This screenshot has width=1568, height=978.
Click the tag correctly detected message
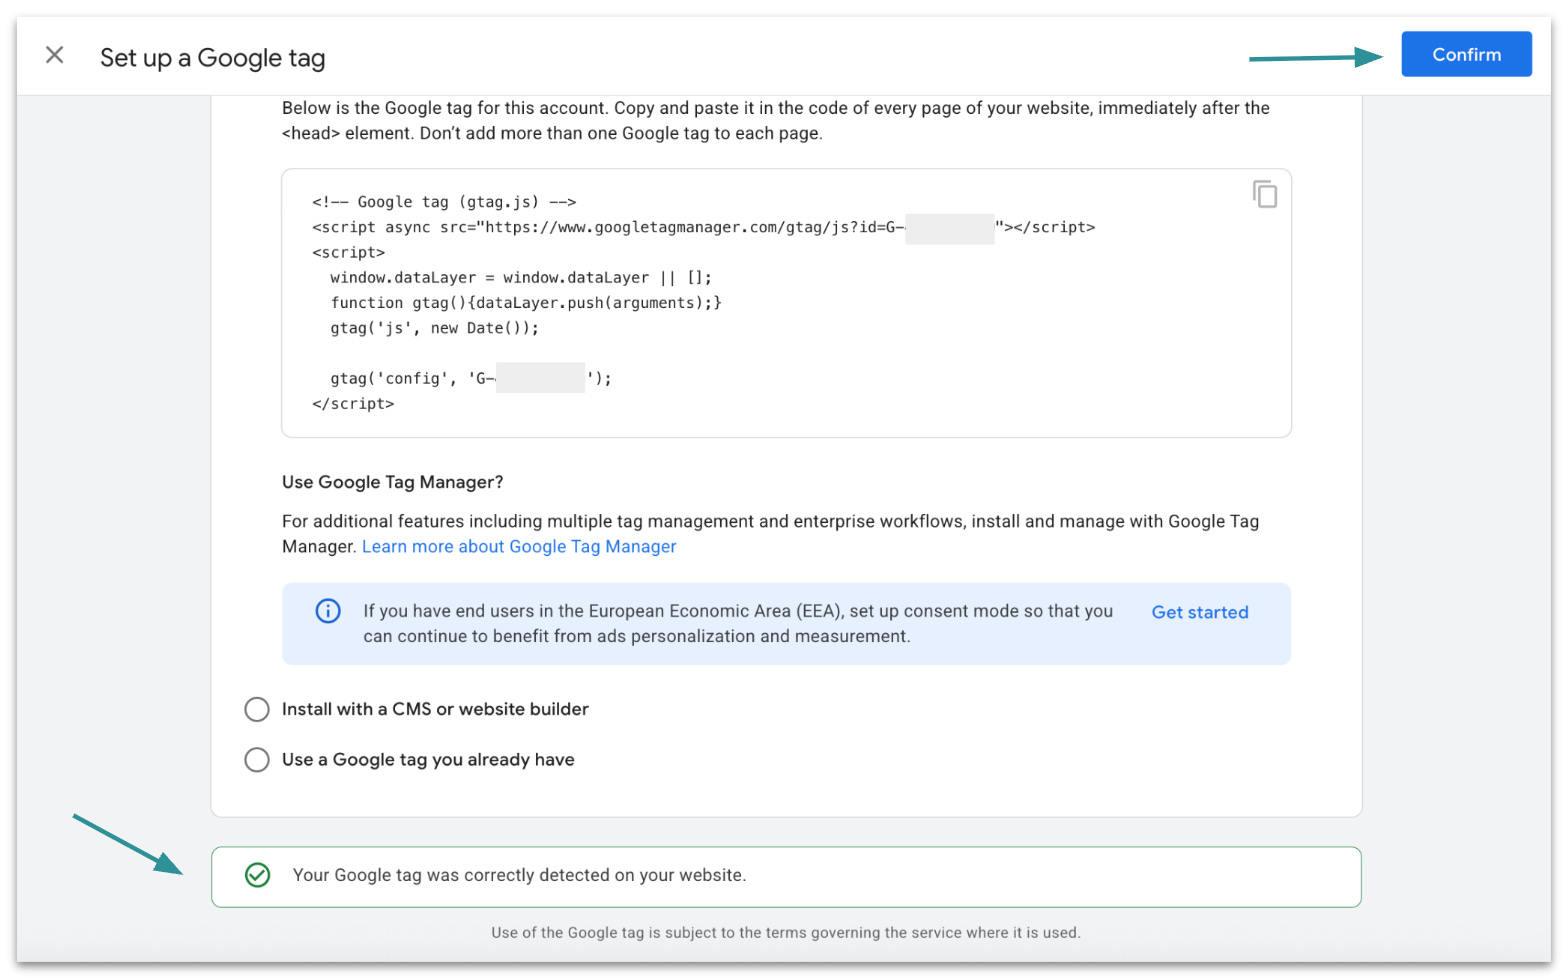519,876
